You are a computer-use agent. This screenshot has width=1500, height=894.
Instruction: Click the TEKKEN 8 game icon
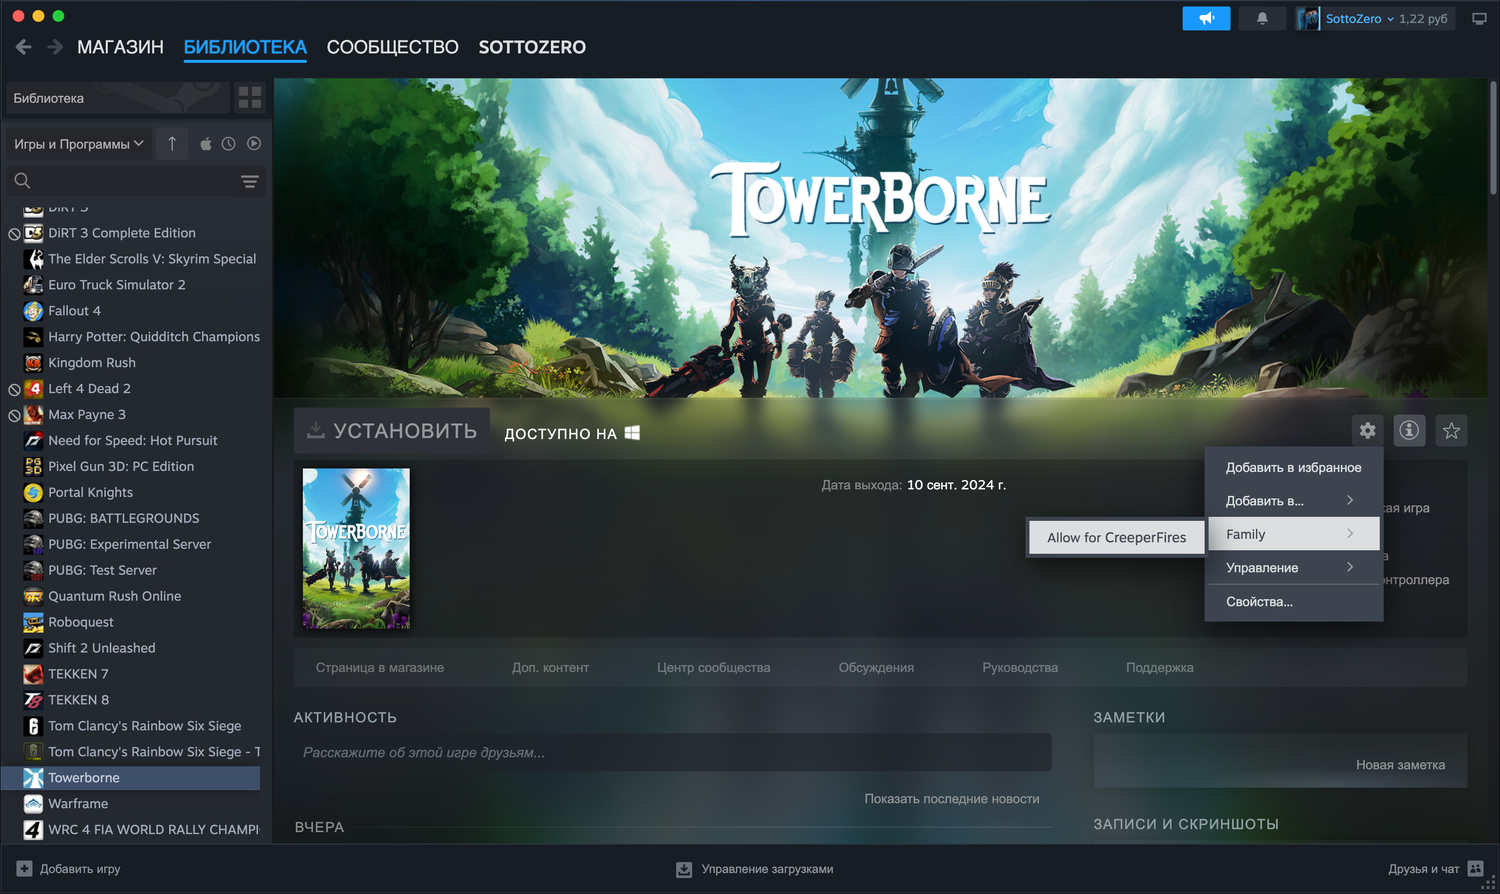(33, 700)
